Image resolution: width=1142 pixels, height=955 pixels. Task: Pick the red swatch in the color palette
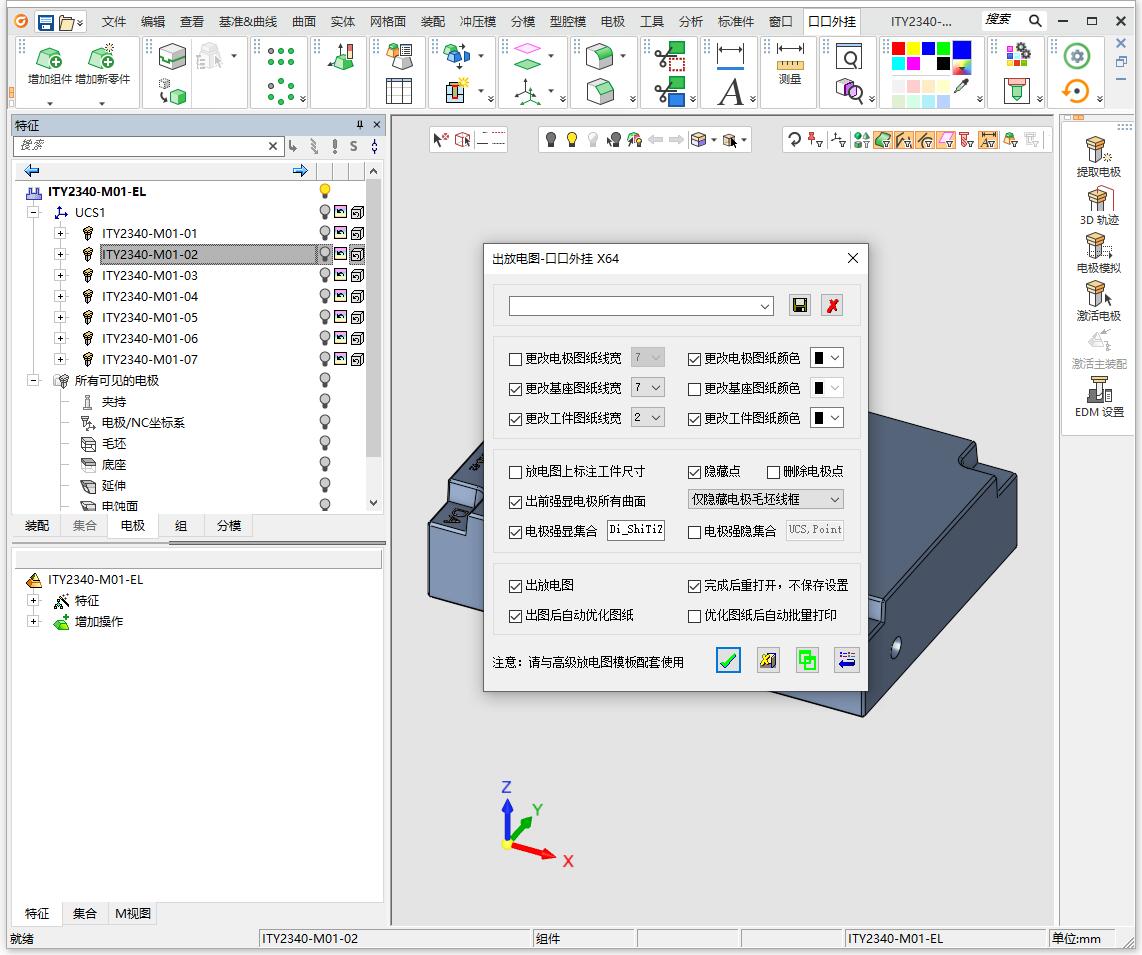898,49
